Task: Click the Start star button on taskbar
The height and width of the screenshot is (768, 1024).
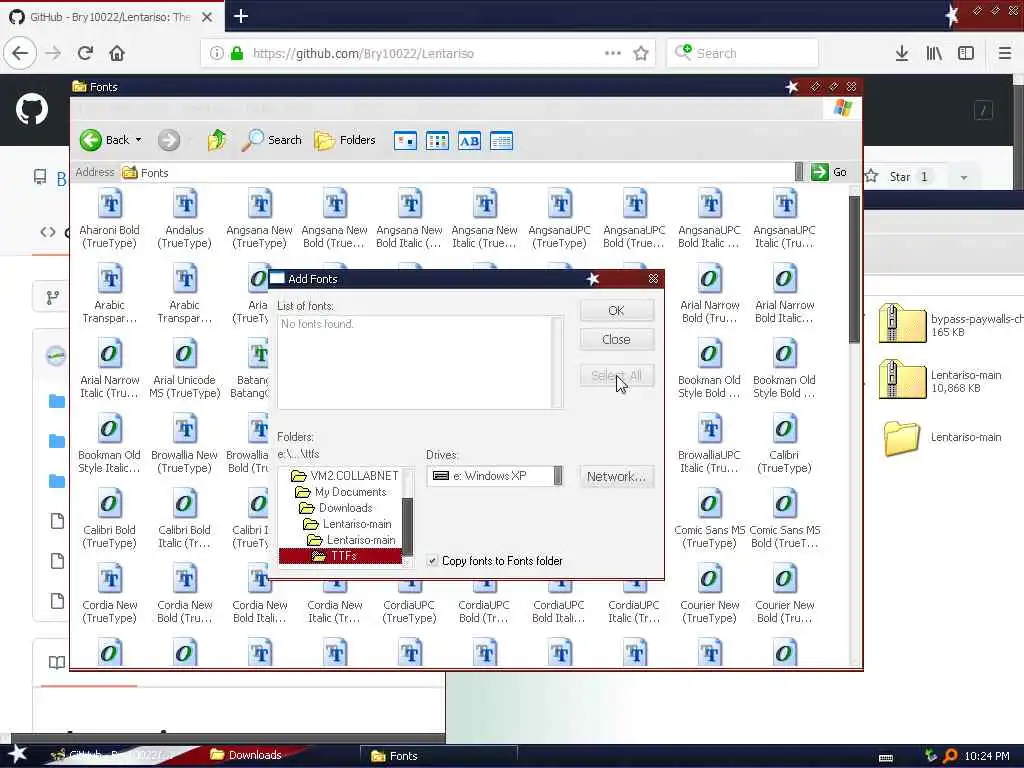Action: (18, 754)
